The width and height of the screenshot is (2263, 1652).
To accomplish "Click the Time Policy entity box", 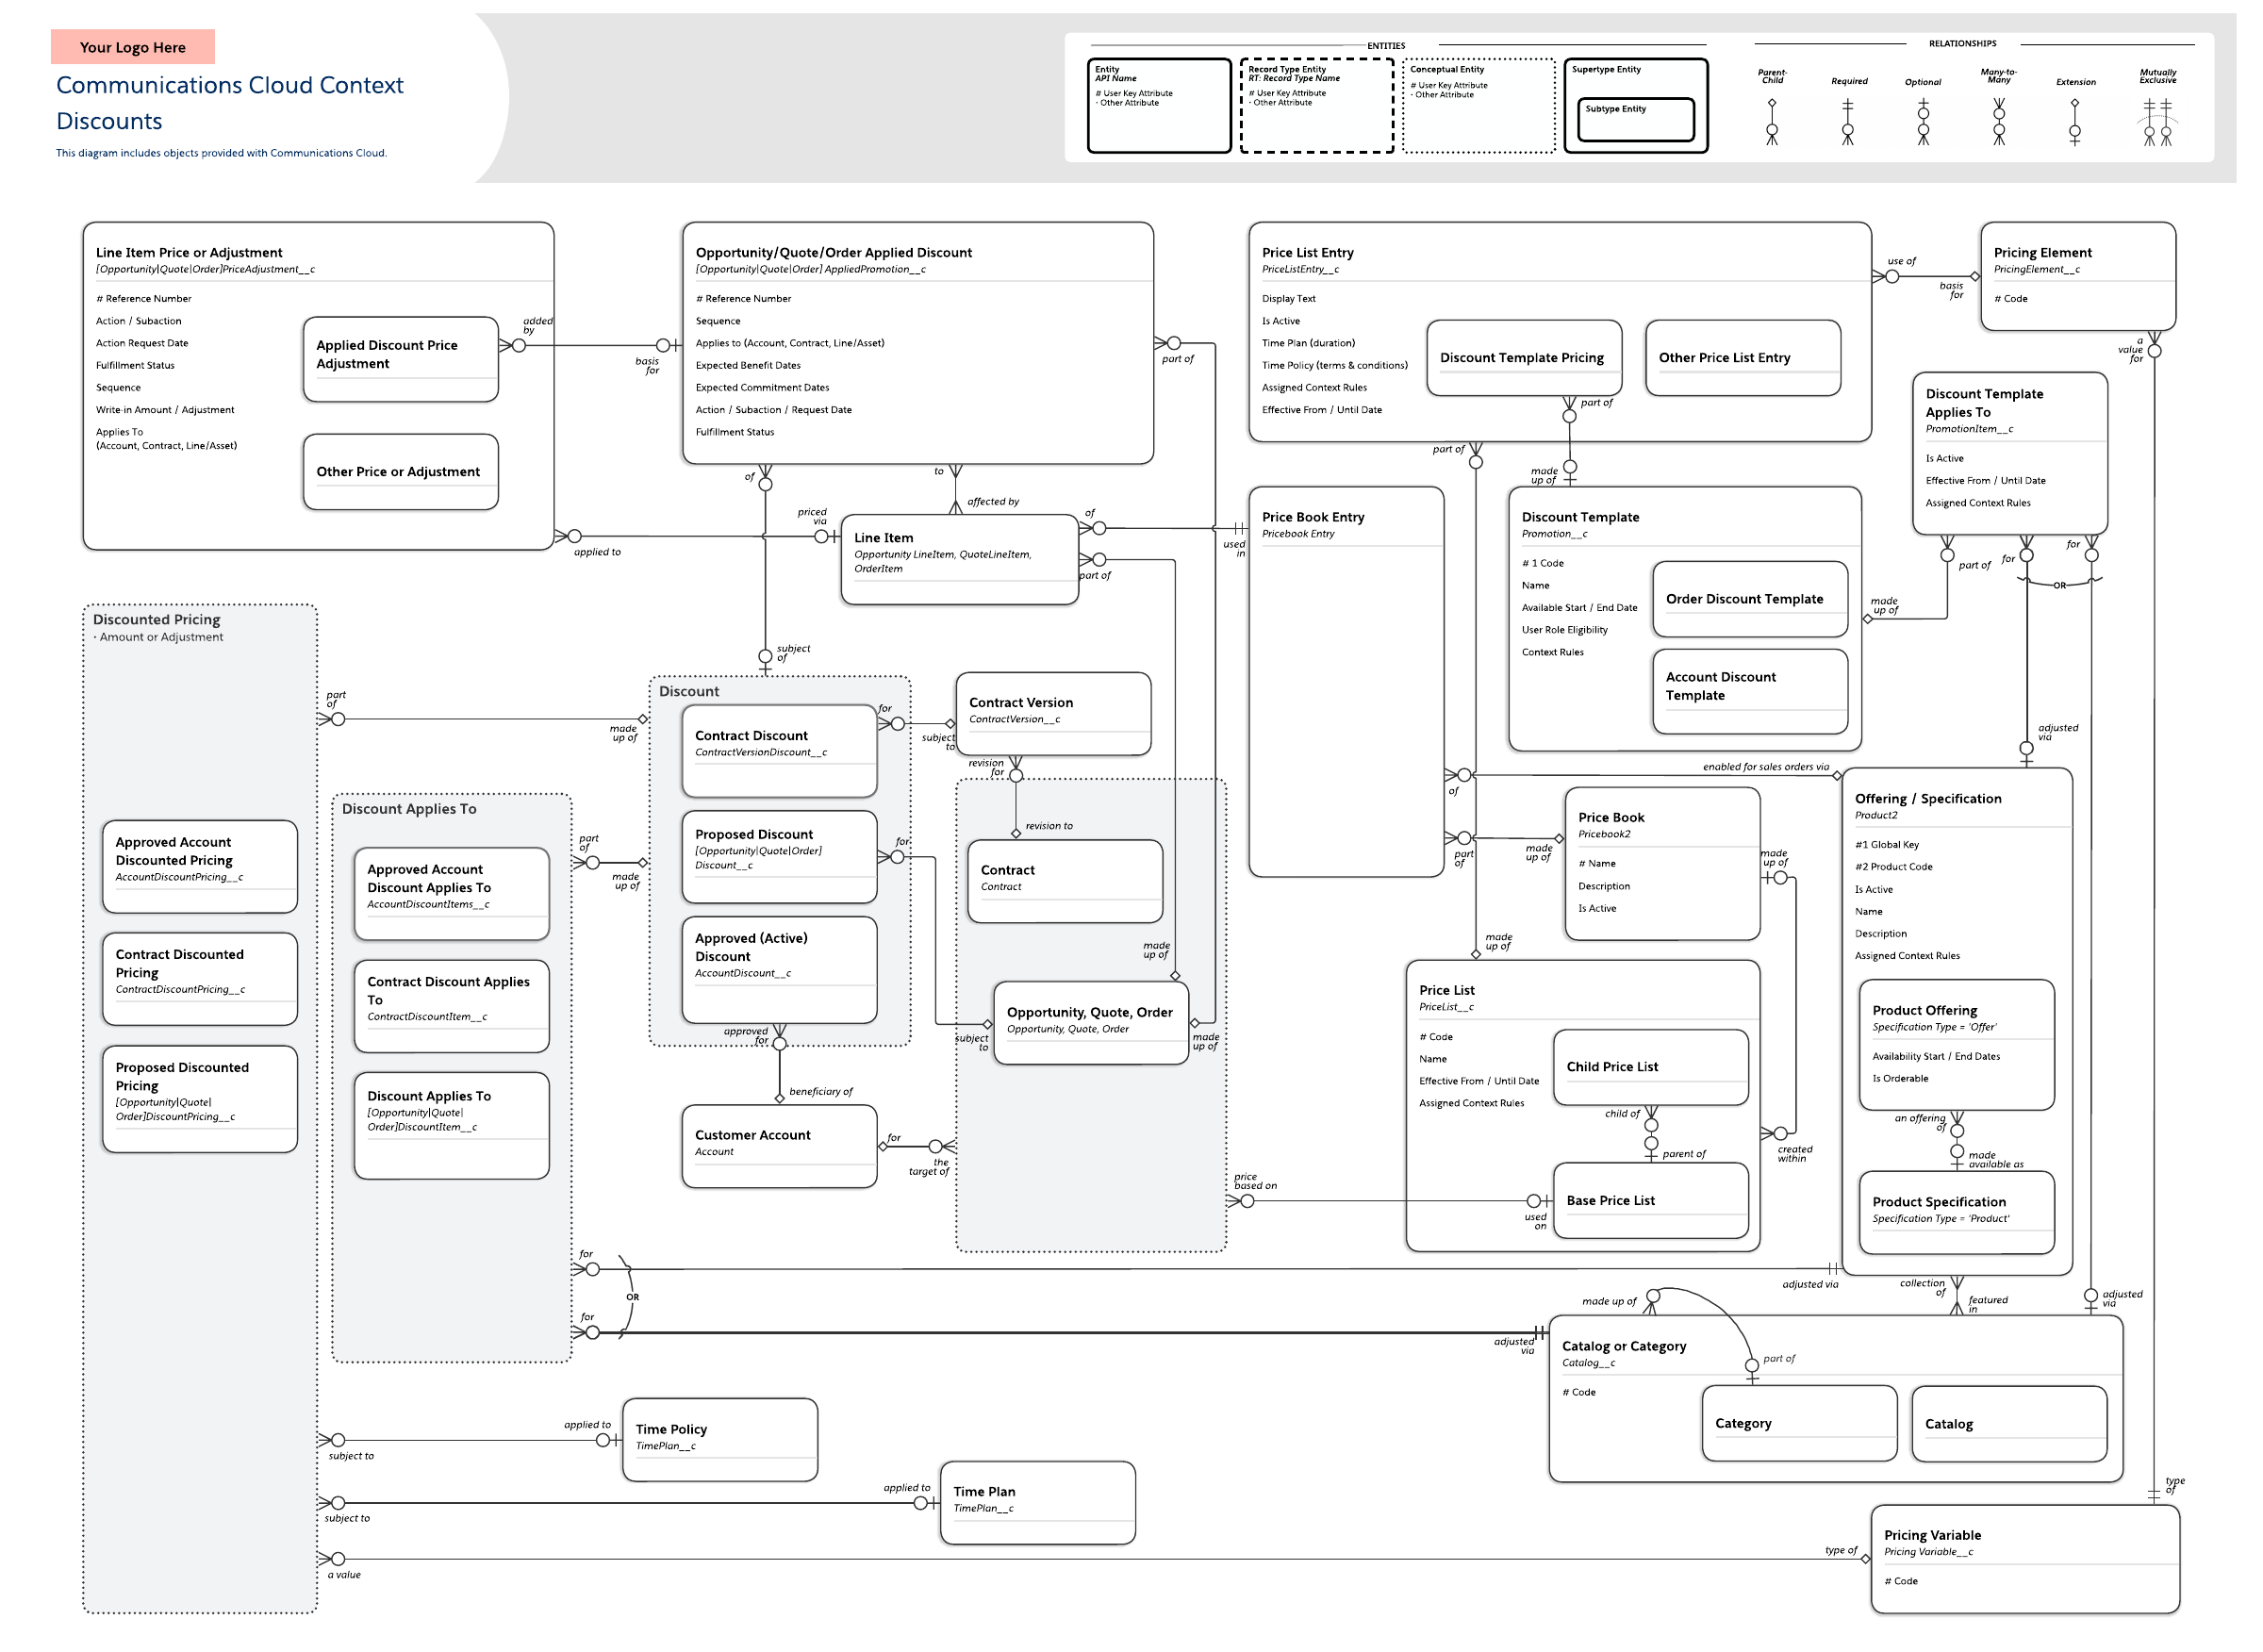I will coord(719,1439).
